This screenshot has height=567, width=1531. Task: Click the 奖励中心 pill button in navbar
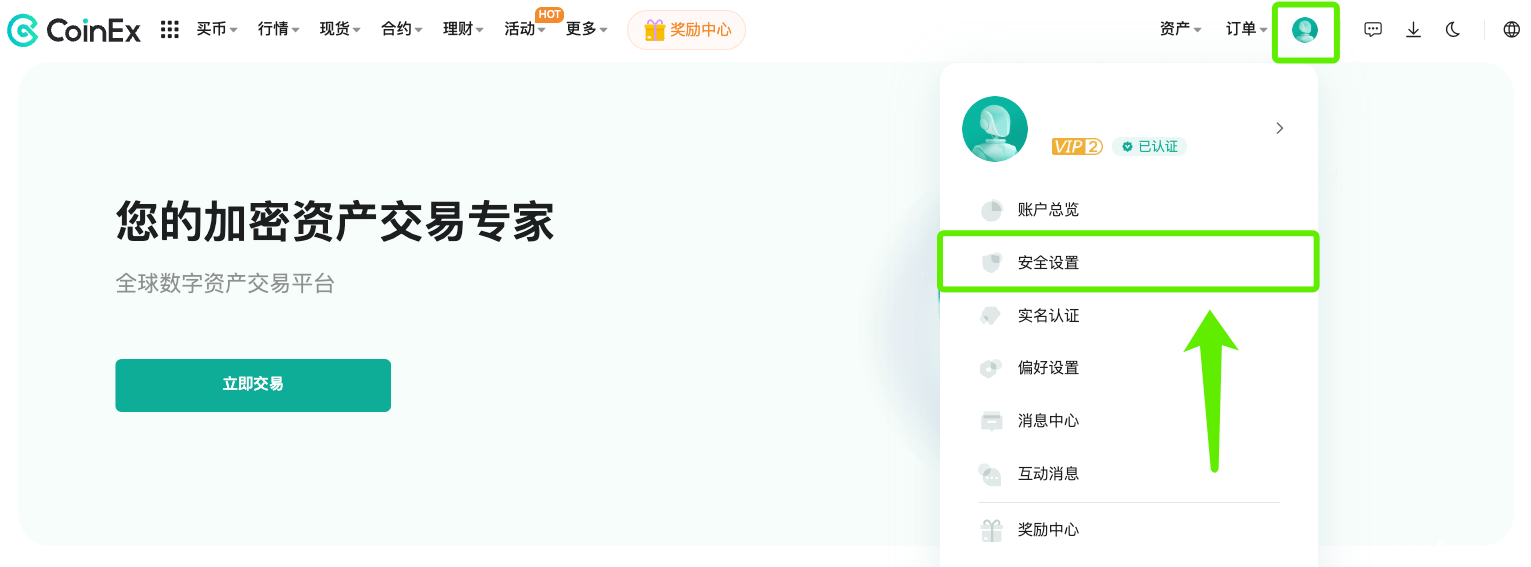point(686,30)
